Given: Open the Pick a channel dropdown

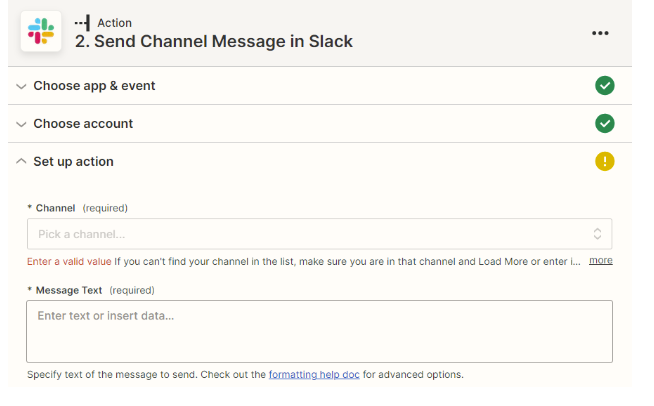Looking at the screenshot, I should click(319, 234).
